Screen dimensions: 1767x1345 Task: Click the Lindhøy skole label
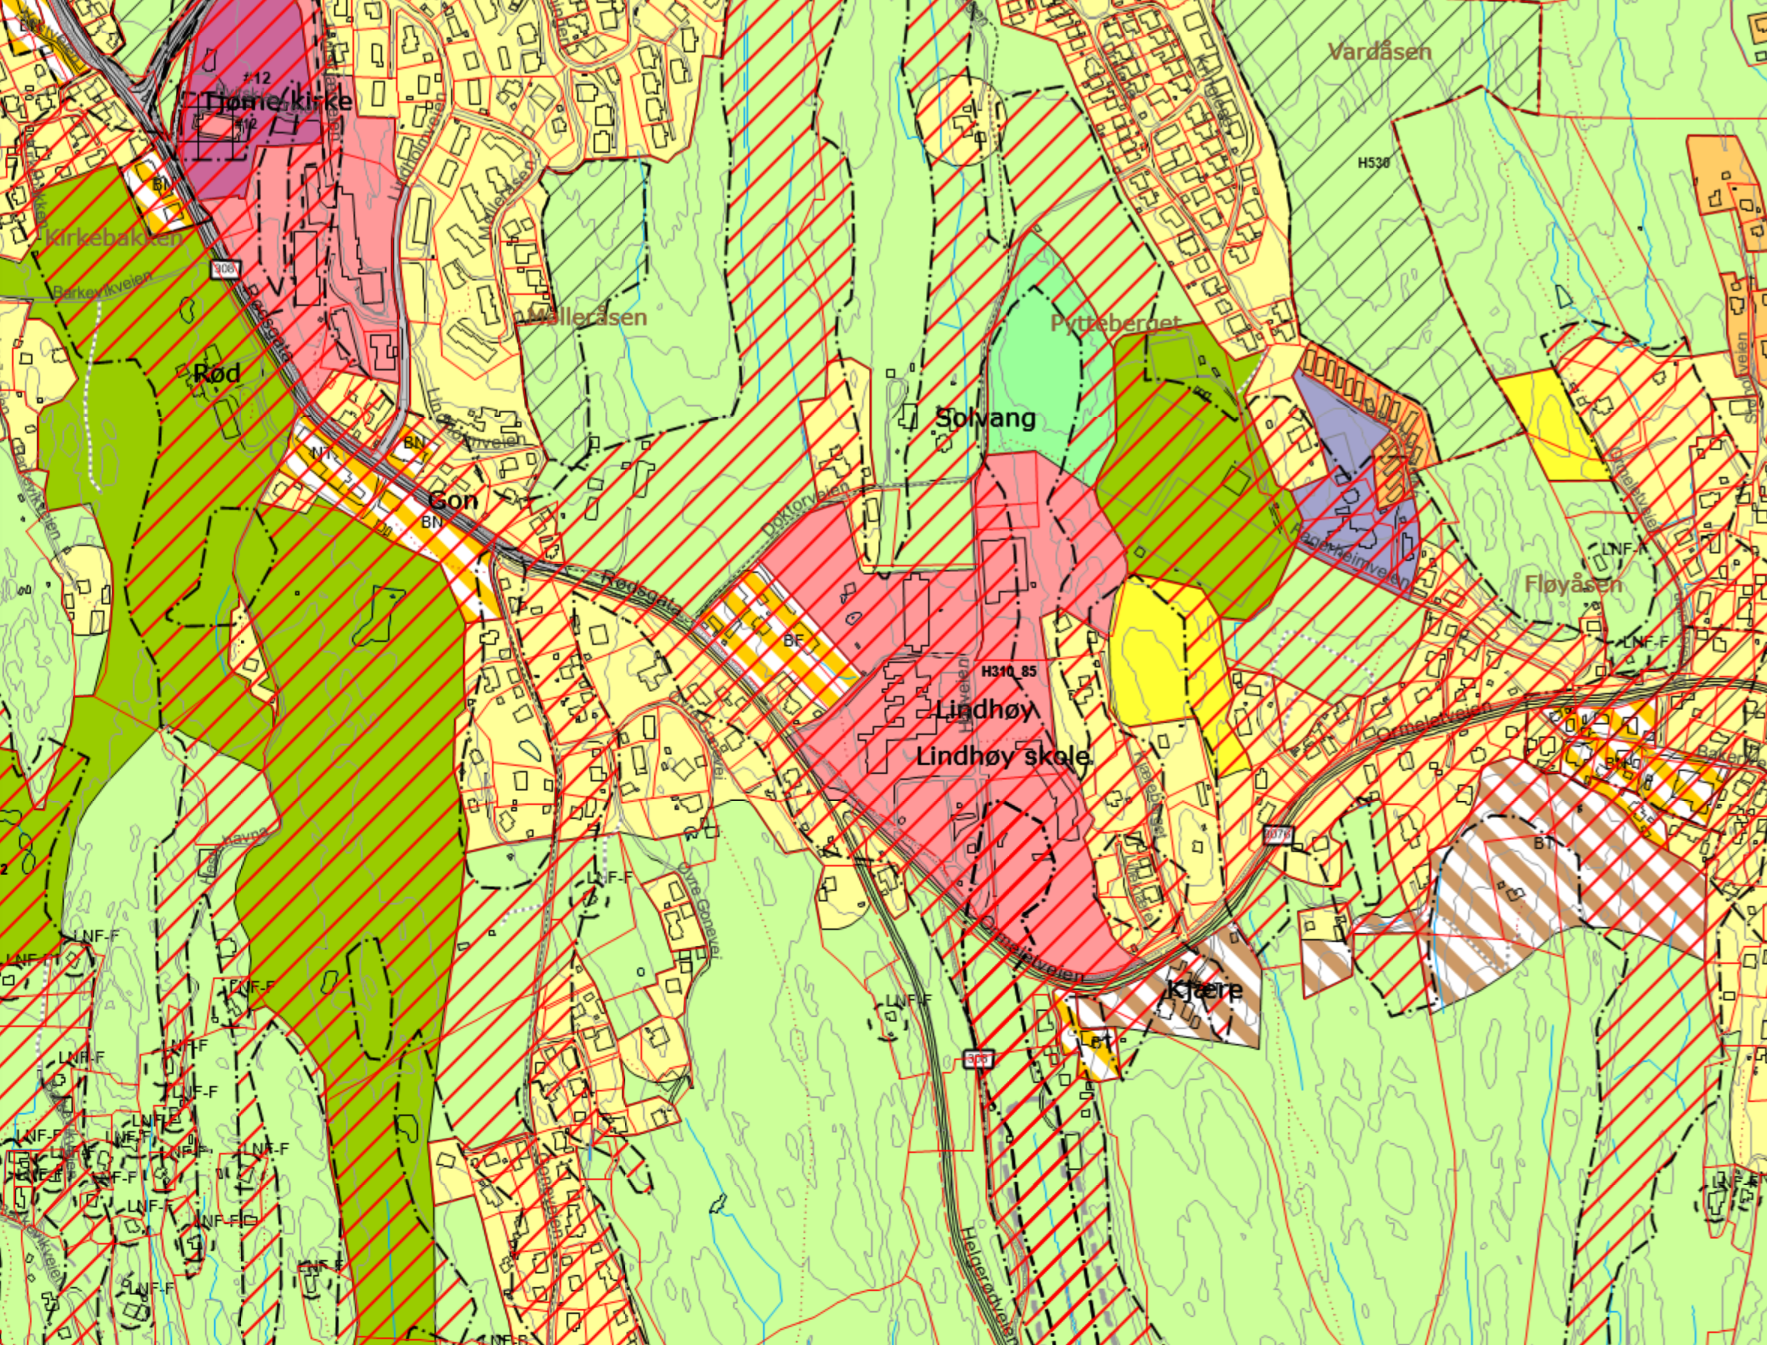tap(1003, 756)
